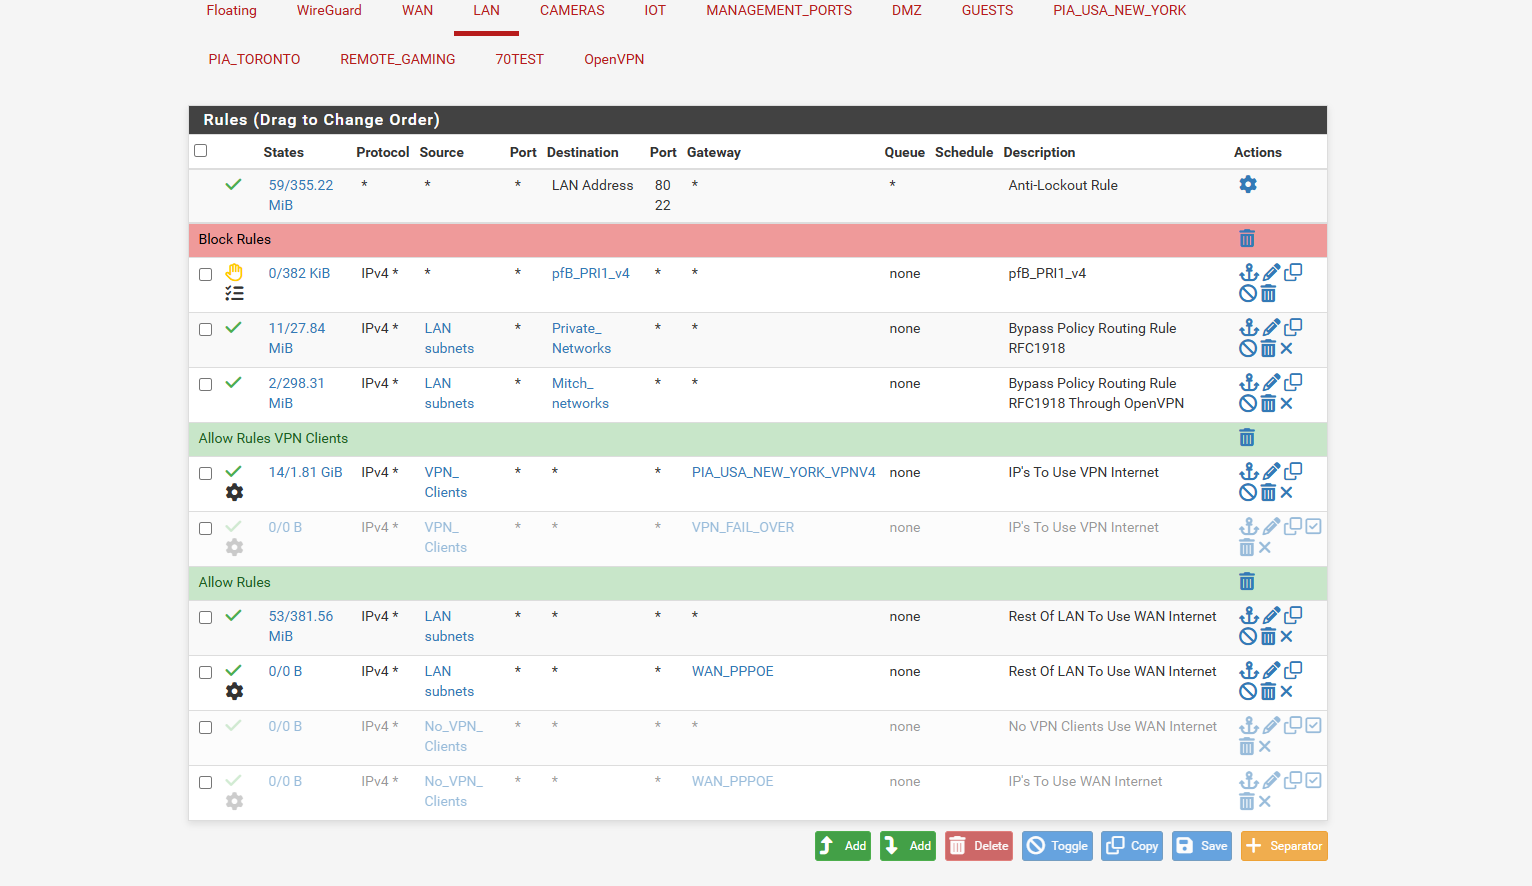Screen dimensions: 1532x886
Task: Check the pfB_PRI1_v4 rule checkbox
Action: (x=205, y=274)
